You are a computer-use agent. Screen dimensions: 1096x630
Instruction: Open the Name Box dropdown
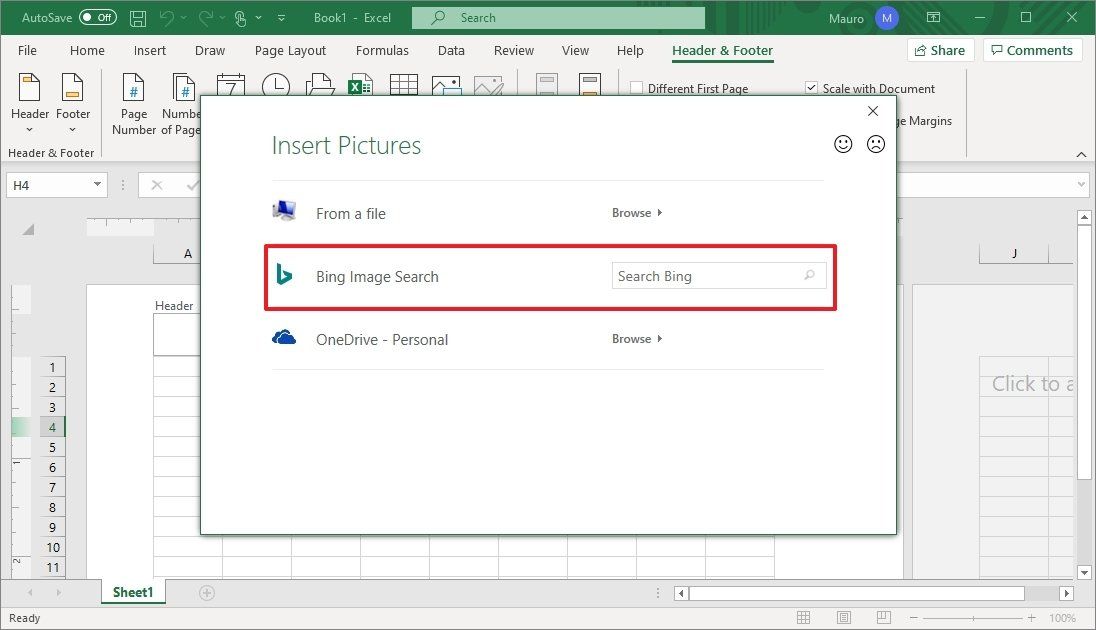(x=97, y=184)
